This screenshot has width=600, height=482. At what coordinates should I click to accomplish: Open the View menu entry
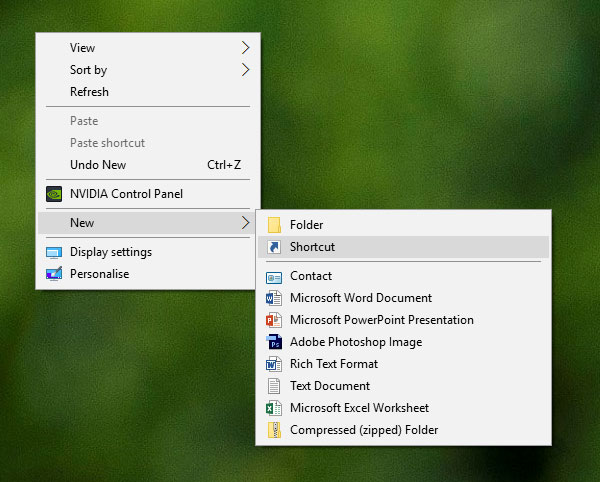[x=148, y=48]
